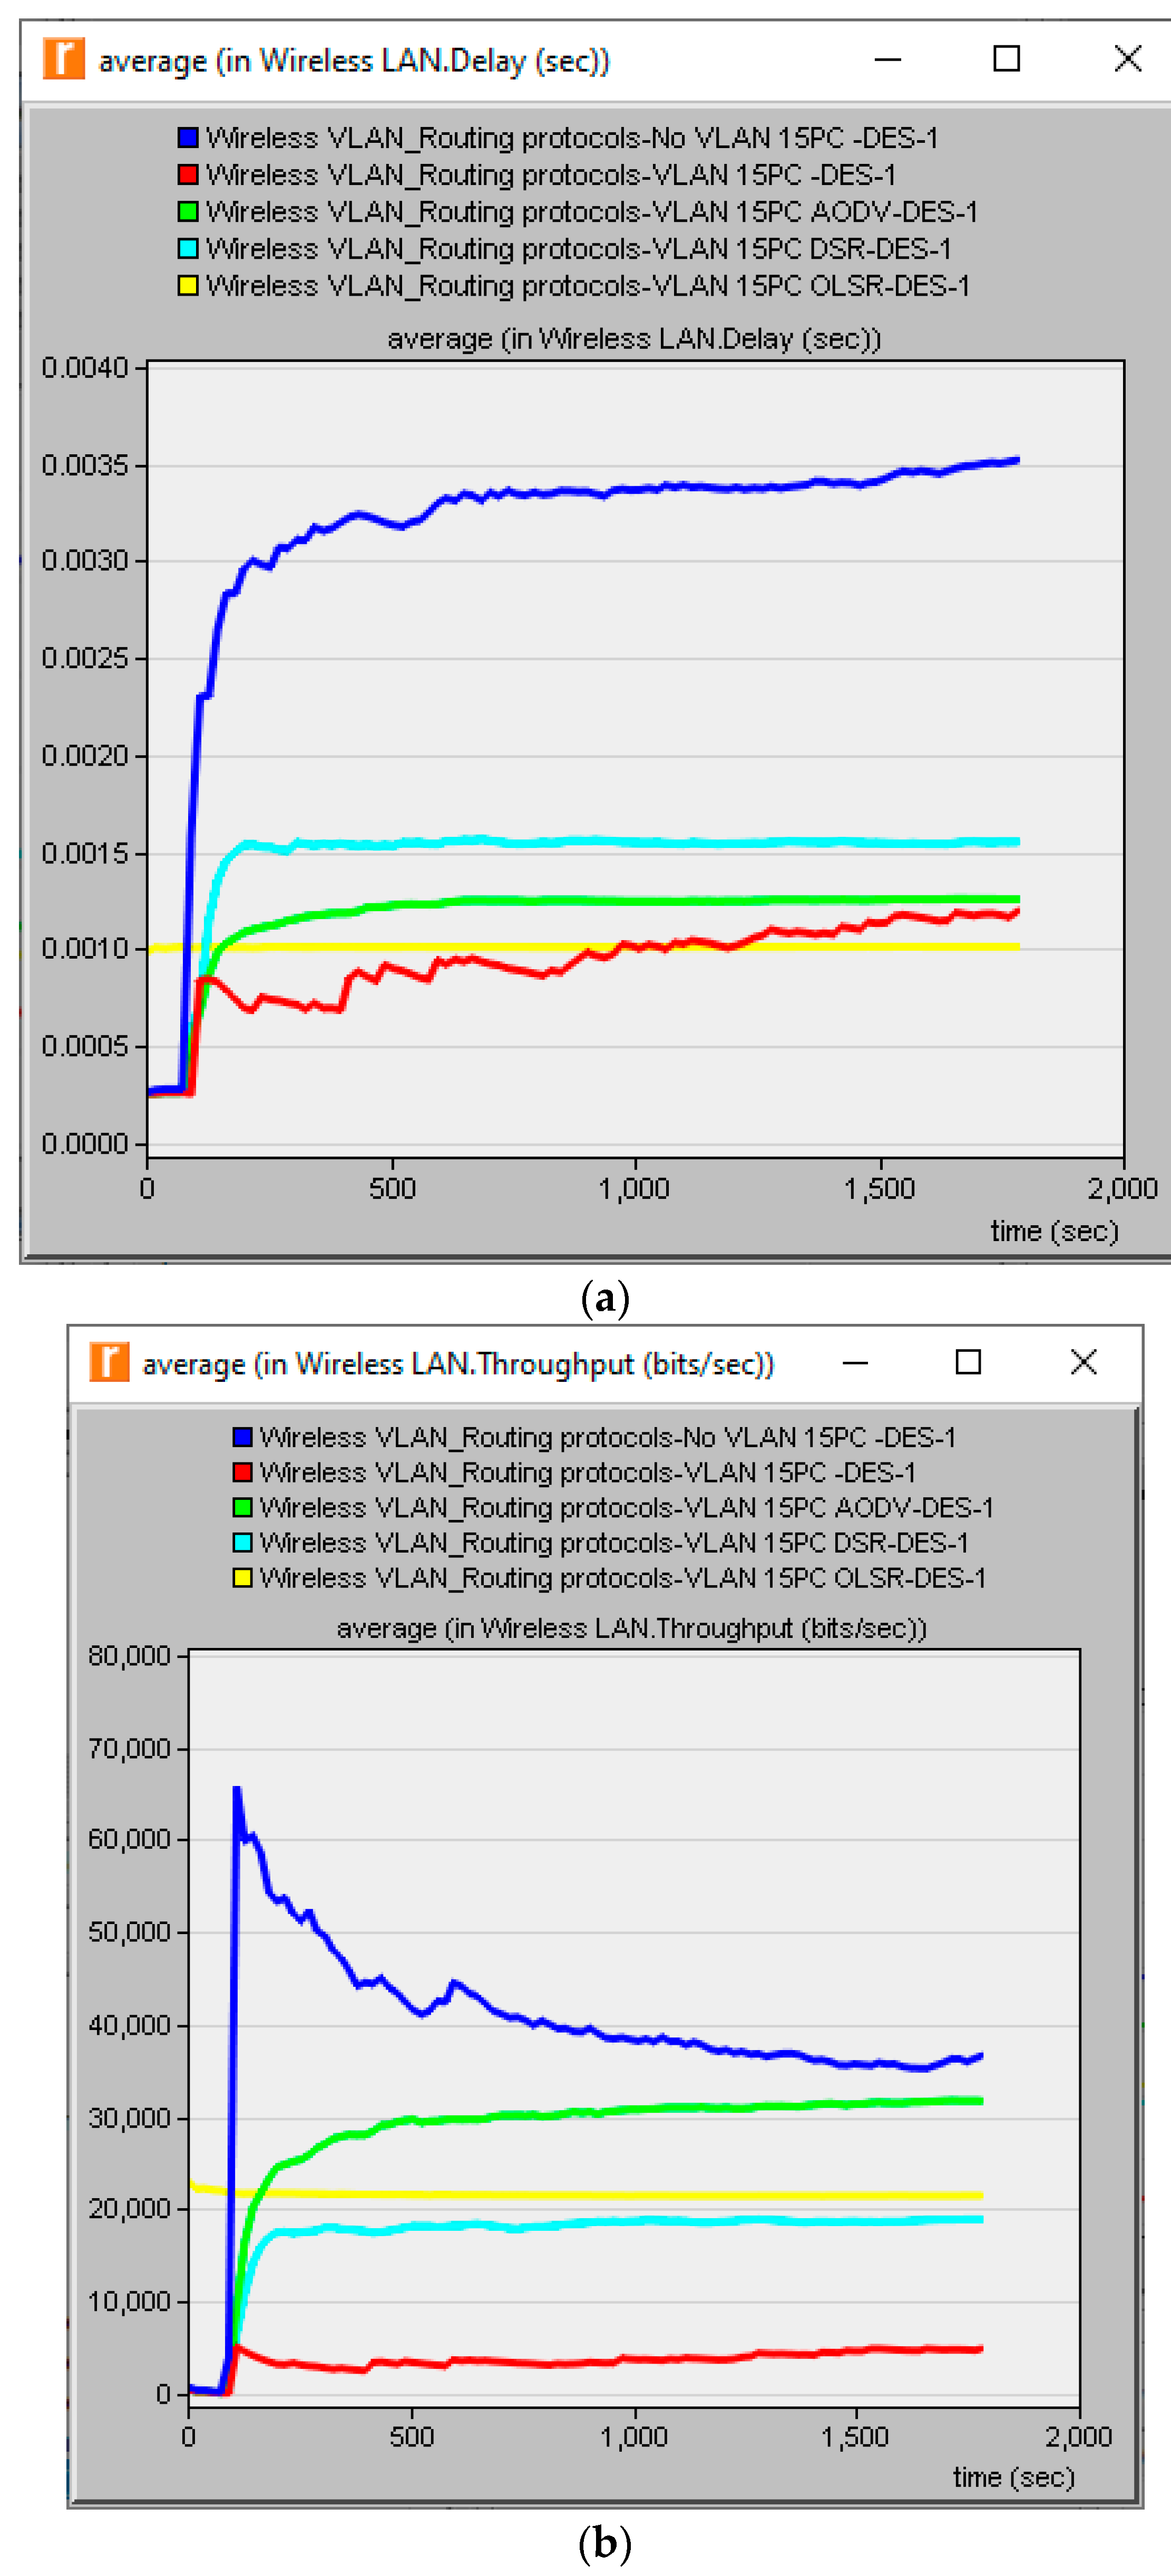This screenshot has height=2576, width=1171.
Task: Click the Throughput window title bar text
Action: pos(458,1364)
